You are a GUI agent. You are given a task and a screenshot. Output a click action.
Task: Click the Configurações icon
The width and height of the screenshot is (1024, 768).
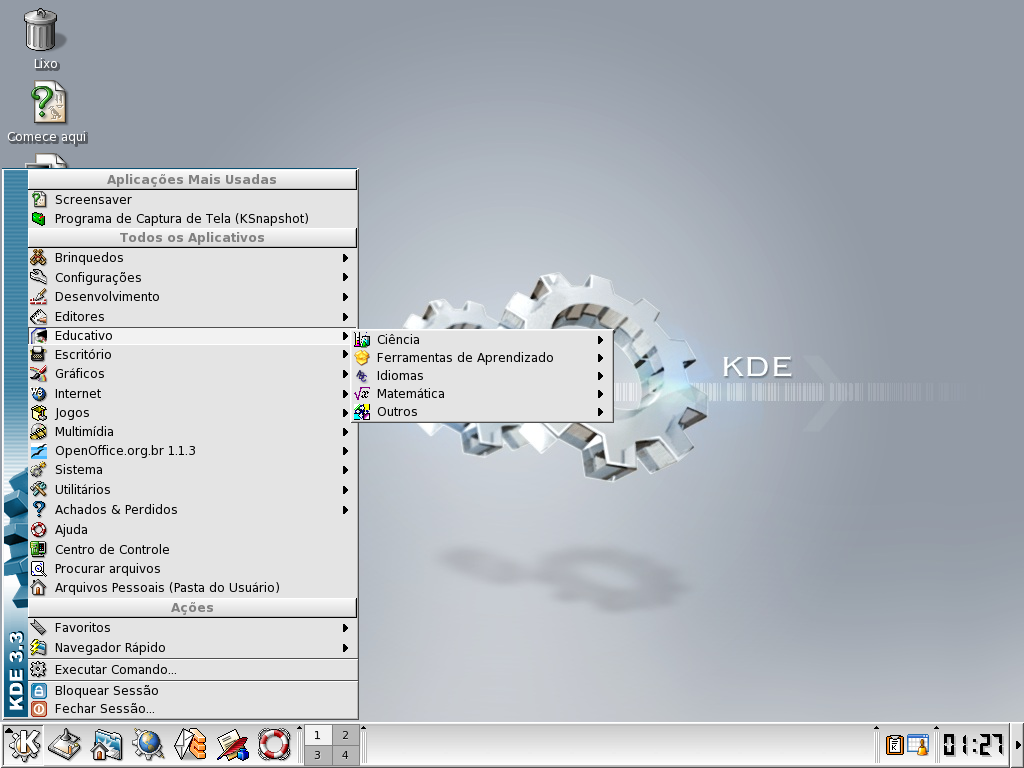tap(39, 277)
